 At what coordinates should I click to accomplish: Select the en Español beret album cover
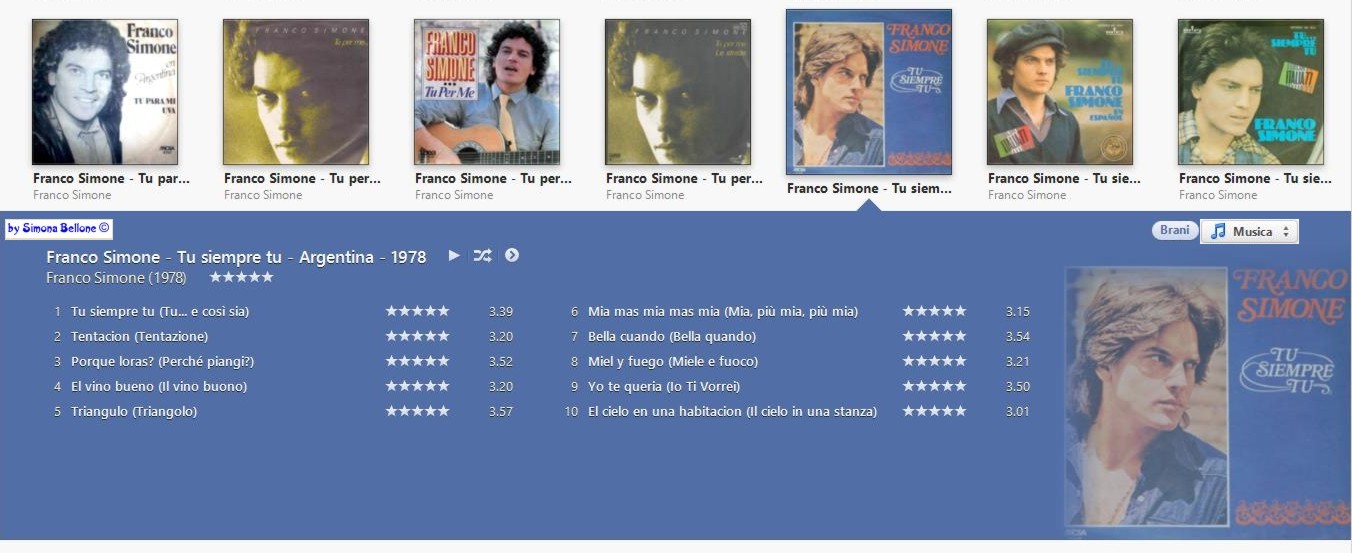pos(1060,92)
